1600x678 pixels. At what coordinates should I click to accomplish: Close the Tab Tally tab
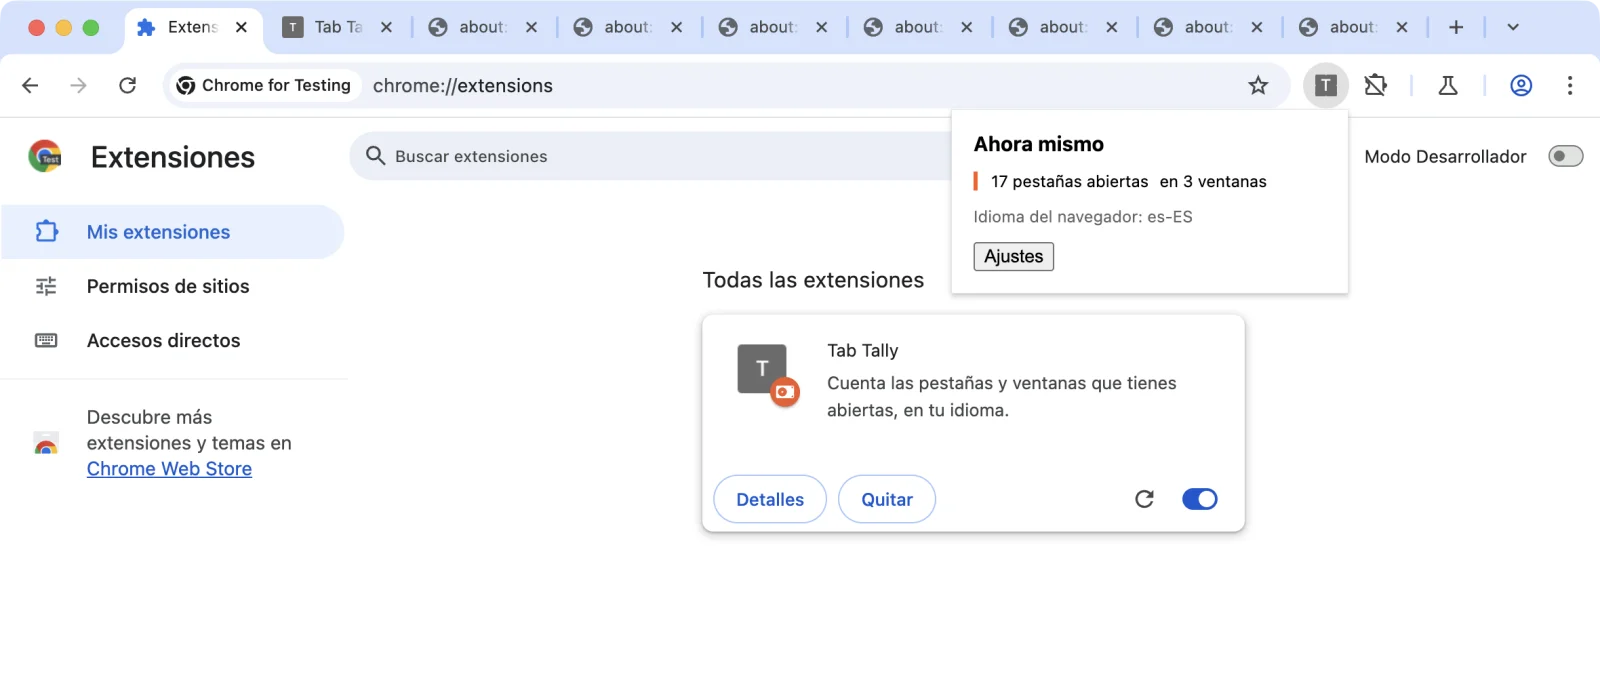pyautogui.click(x=386, y=27)
